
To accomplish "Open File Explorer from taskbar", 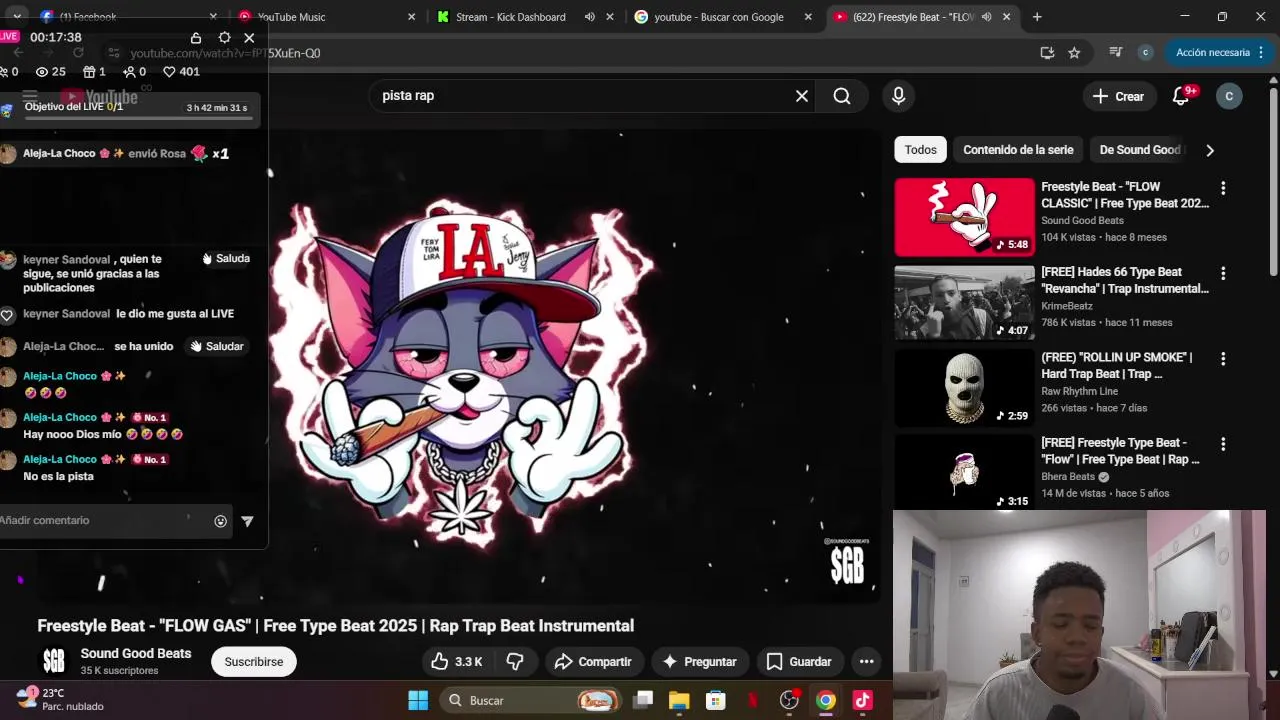I will (x=679, y=700).
